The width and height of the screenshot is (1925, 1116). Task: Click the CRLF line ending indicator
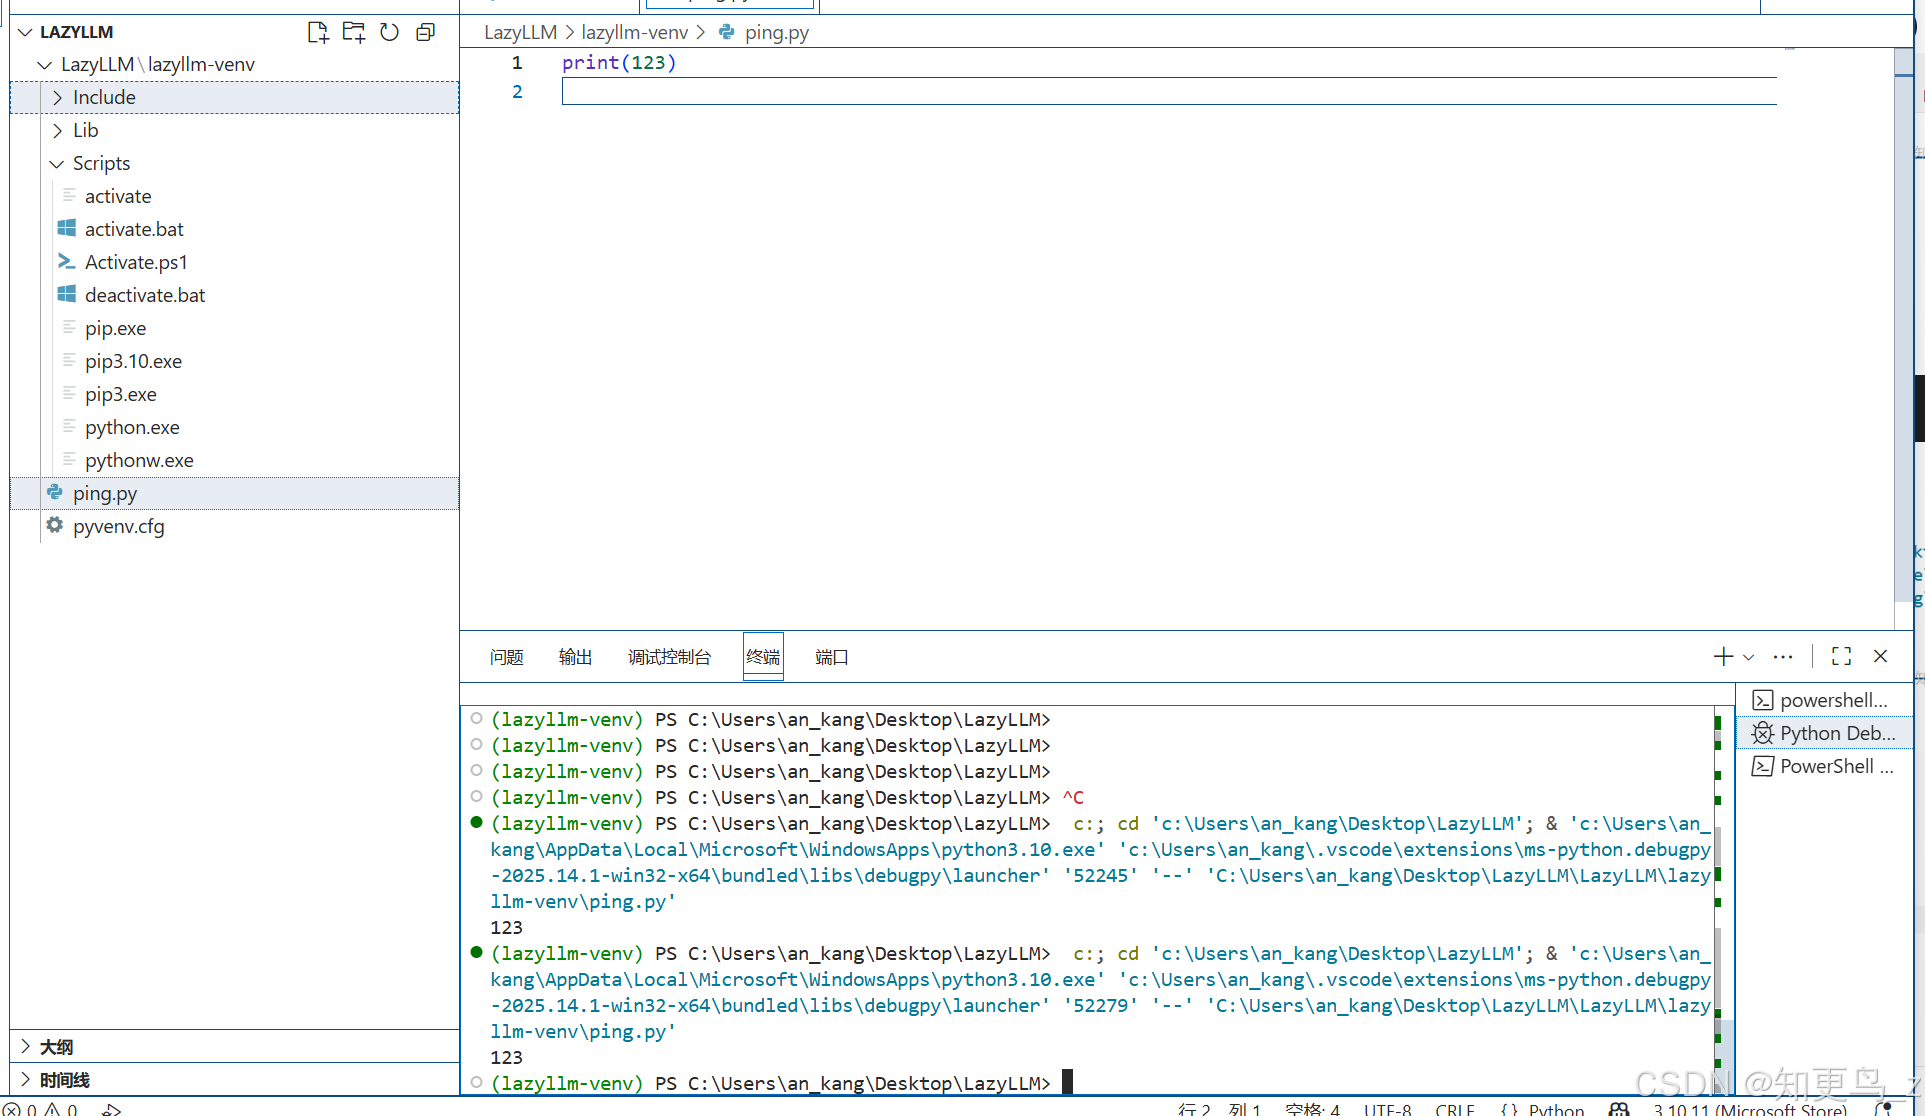pos(1454,1109)
